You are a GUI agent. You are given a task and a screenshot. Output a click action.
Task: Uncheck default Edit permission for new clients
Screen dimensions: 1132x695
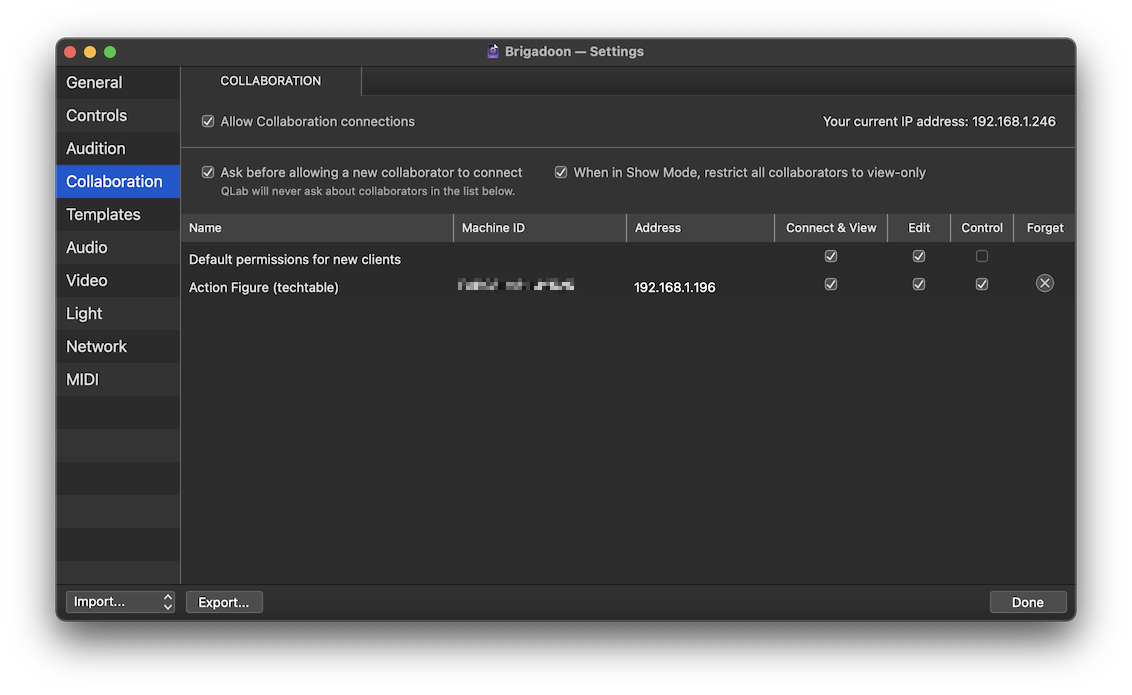point(918,257)
